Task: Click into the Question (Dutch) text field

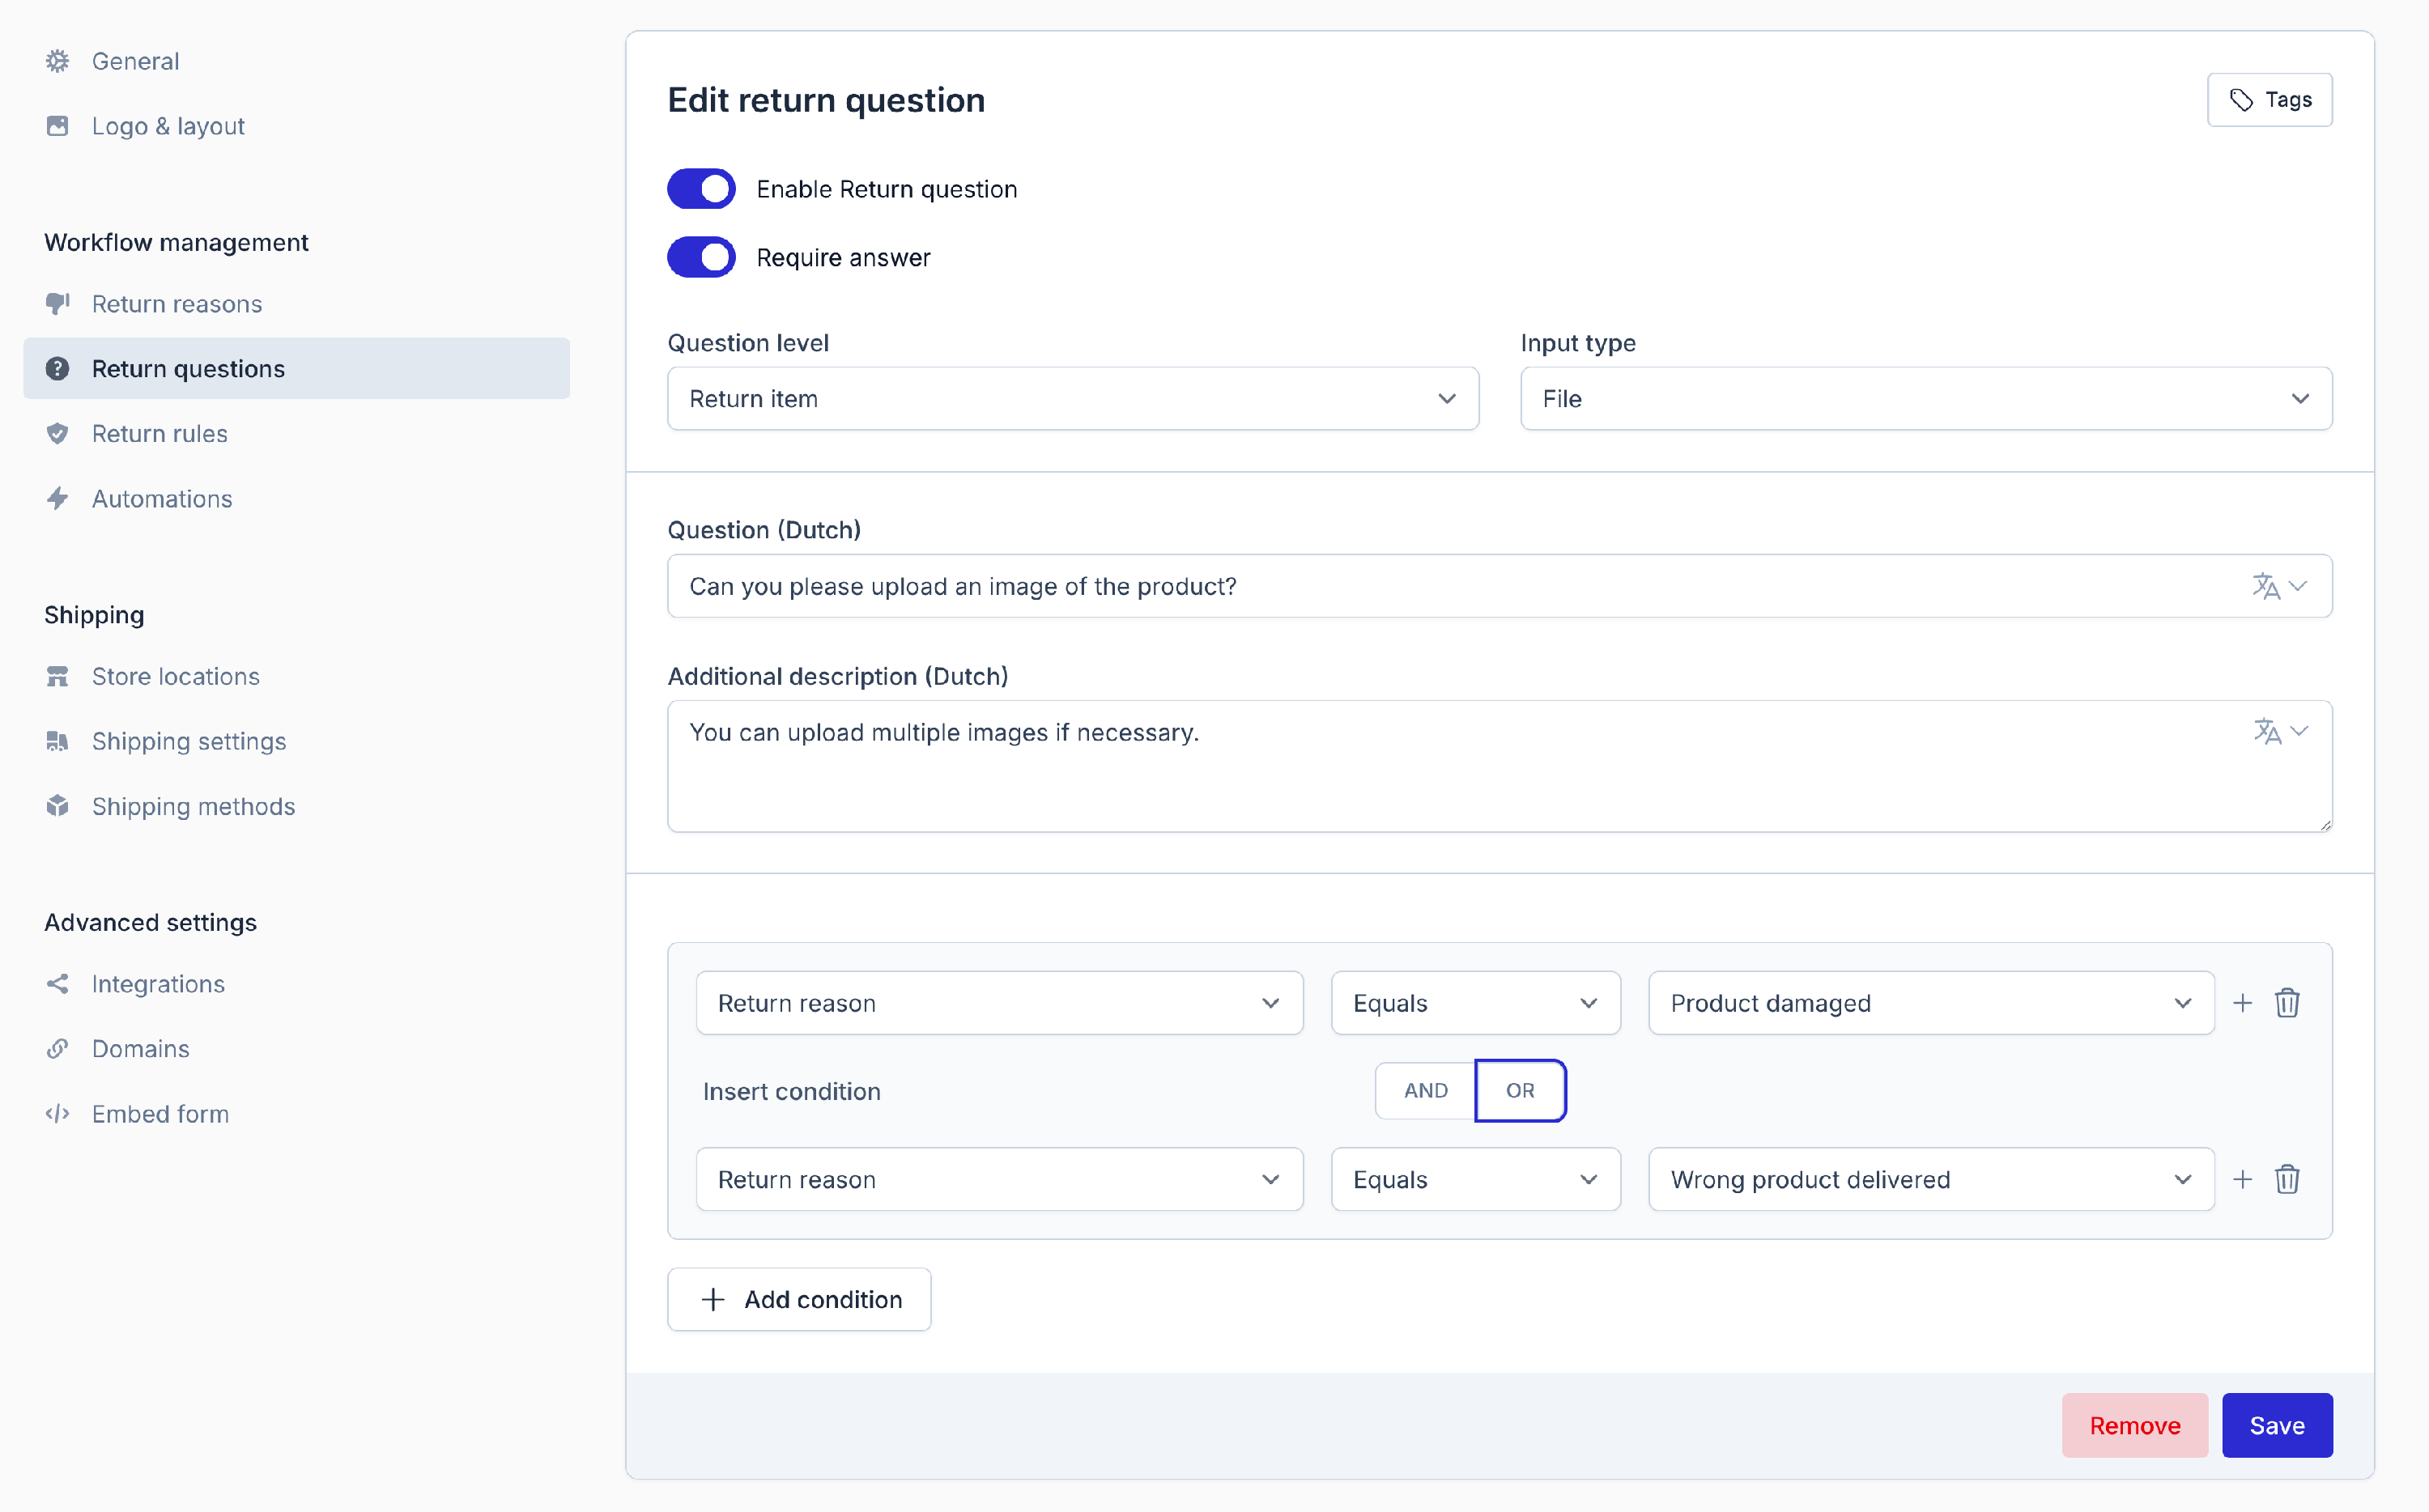Action: (1450, 586)
